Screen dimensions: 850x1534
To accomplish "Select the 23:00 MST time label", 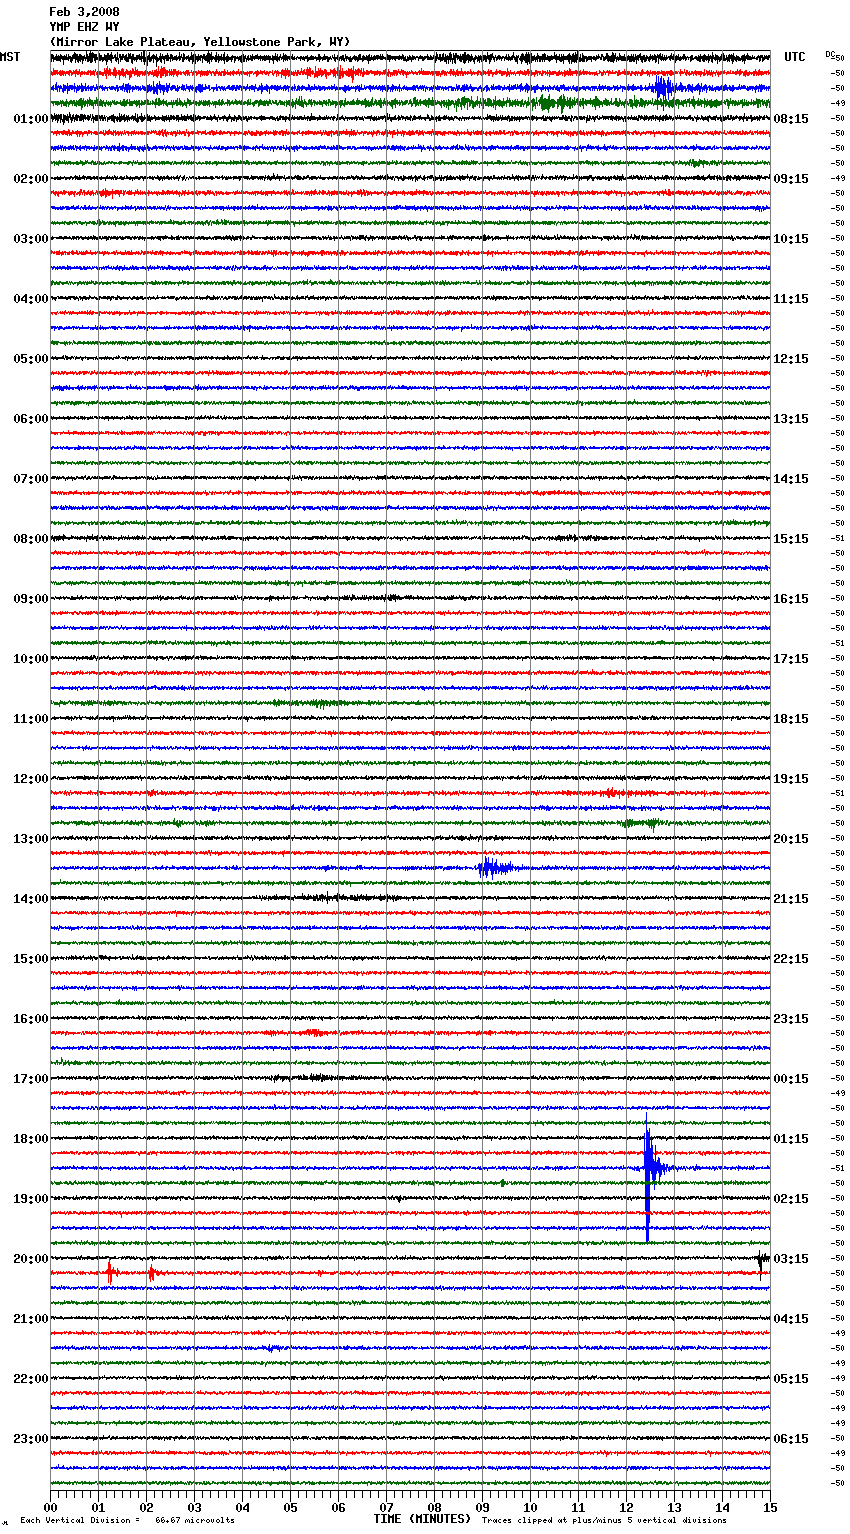I will click(x=31, y=1439).
